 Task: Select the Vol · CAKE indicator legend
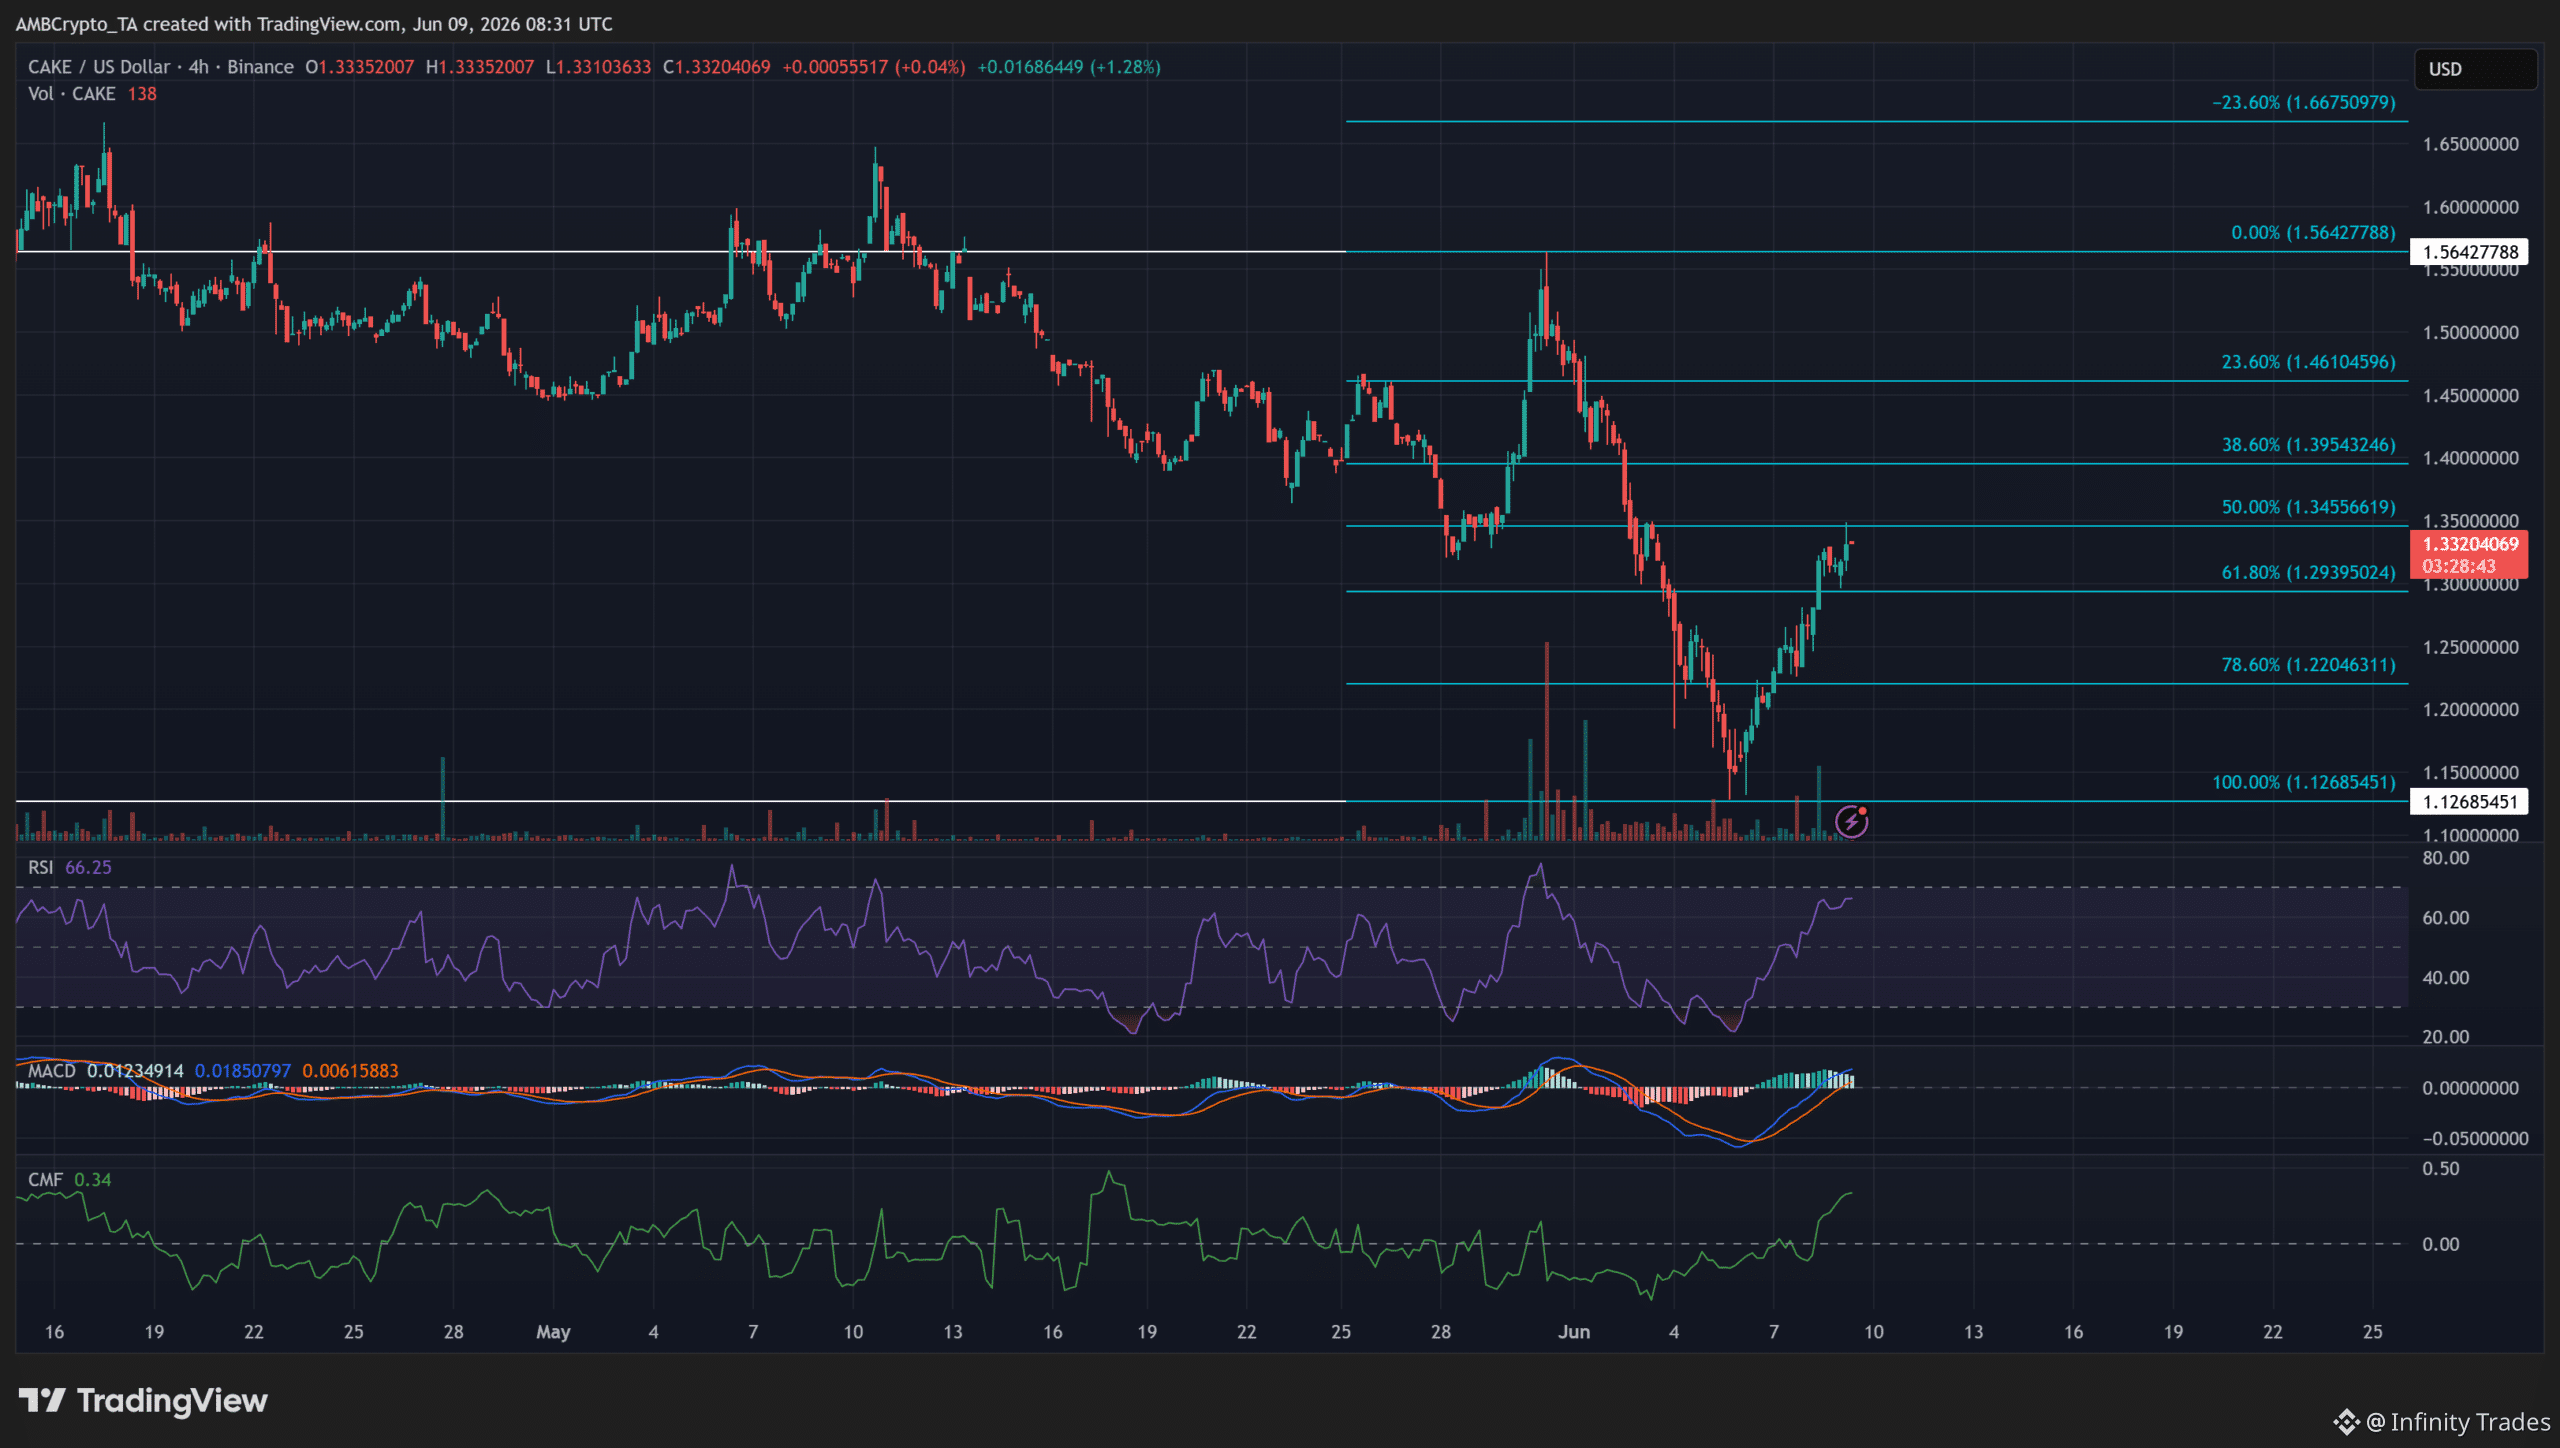(x=72, y=94)
